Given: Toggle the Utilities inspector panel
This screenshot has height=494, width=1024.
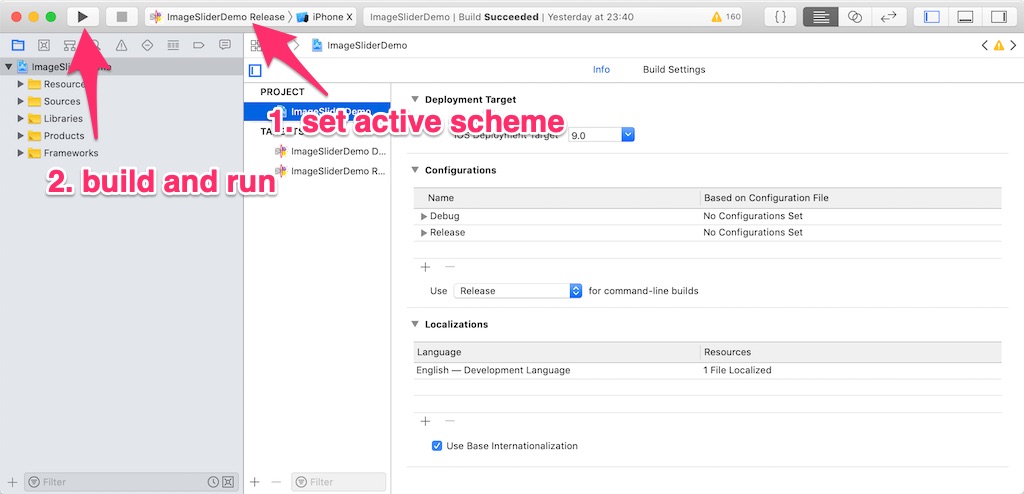Looking at the screenshot, I should tap(999, 17).
